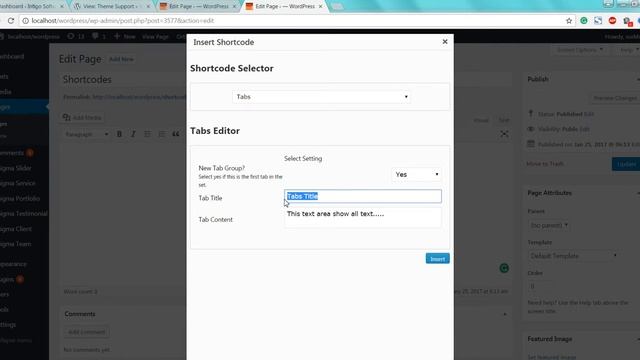The image size is (640, 360).
Task: Click the Tab Title input field
Action: (362, 196)
